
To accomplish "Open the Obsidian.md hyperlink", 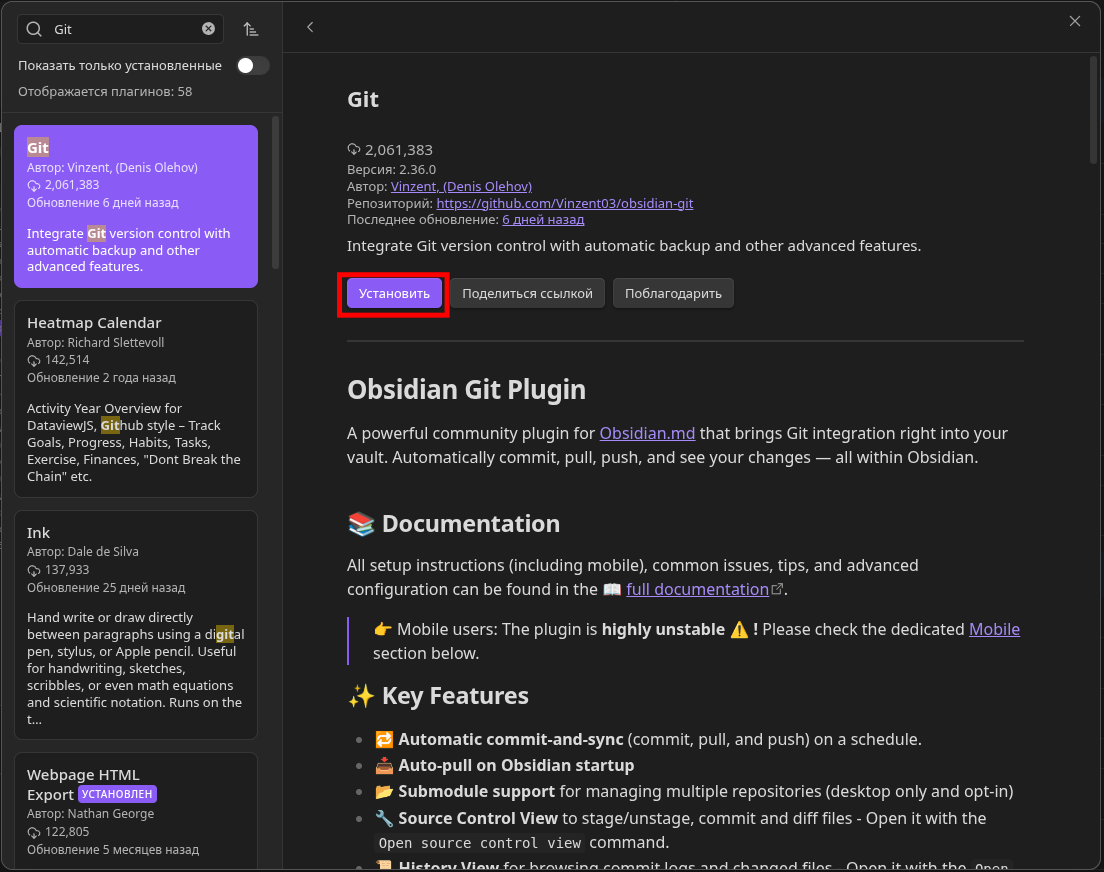I will 646,434.
